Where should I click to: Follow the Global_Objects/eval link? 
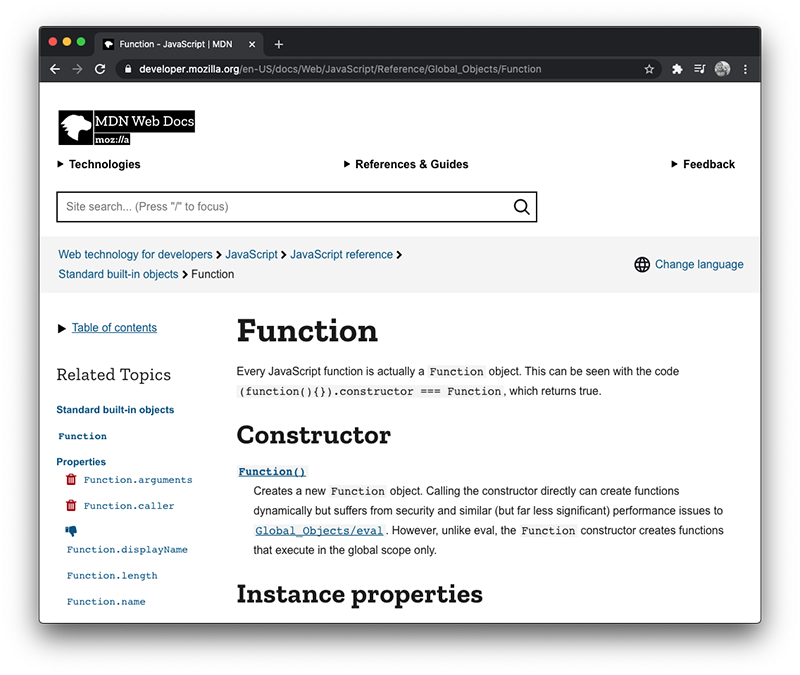[318, 530]
